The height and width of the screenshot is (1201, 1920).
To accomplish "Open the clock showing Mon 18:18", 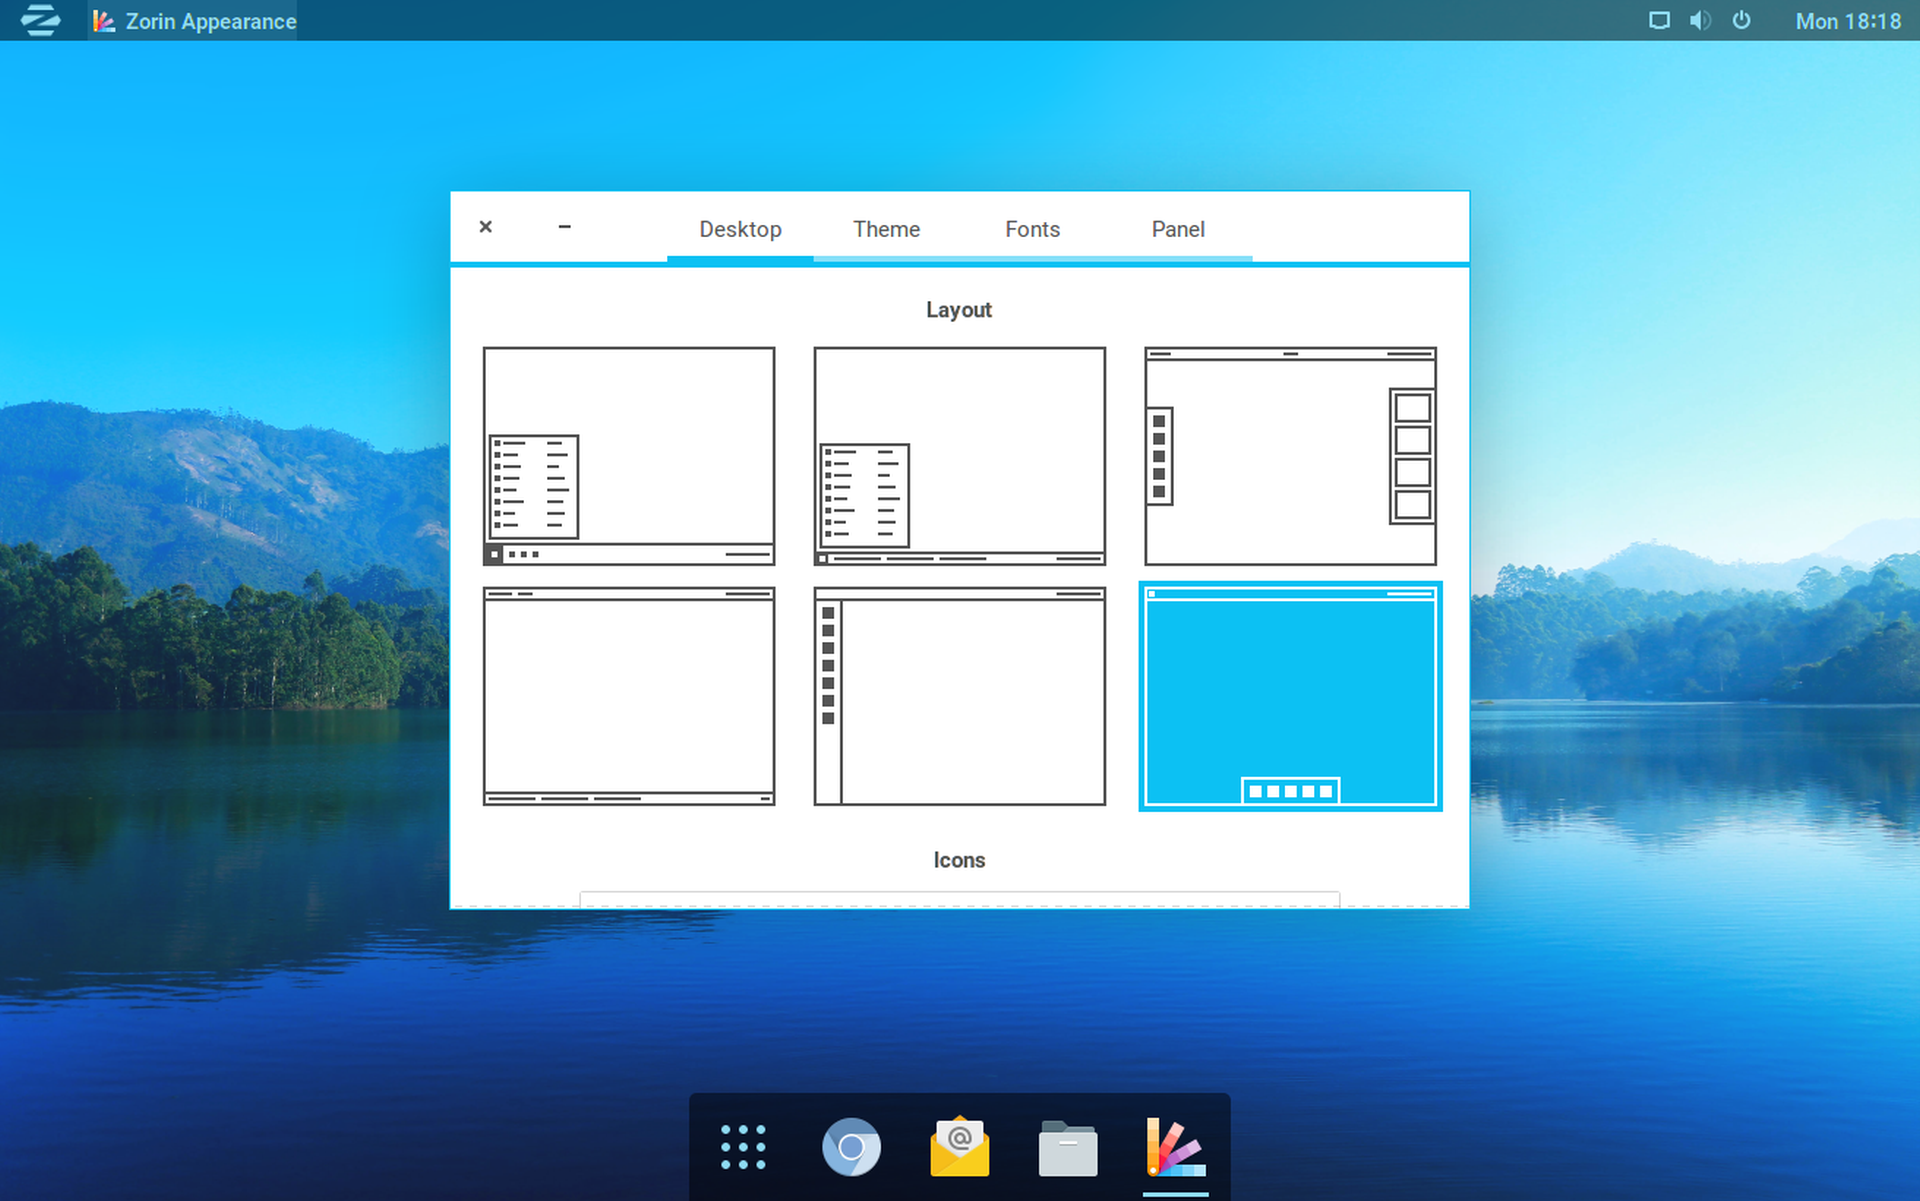I will tap(1848, 21).
